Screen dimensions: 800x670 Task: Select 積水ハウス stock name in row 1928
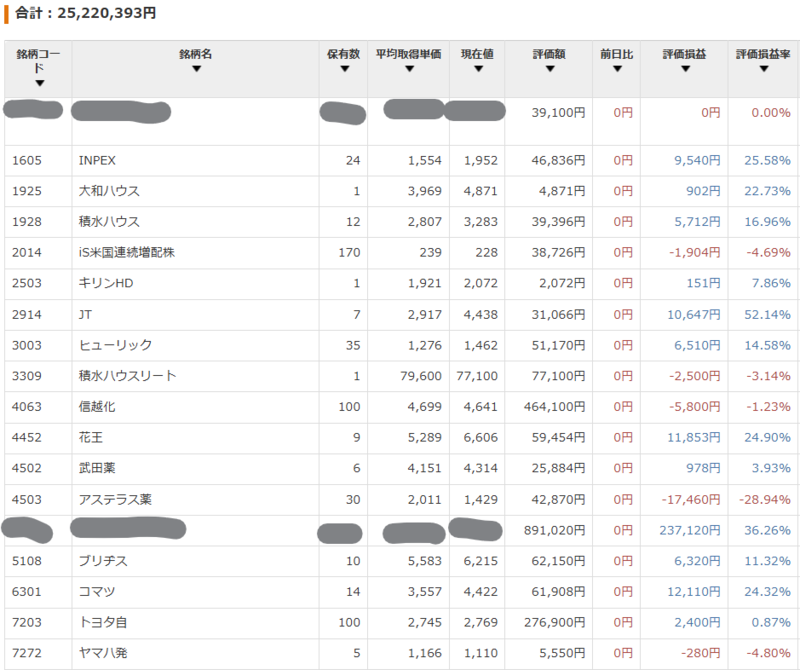109,221
